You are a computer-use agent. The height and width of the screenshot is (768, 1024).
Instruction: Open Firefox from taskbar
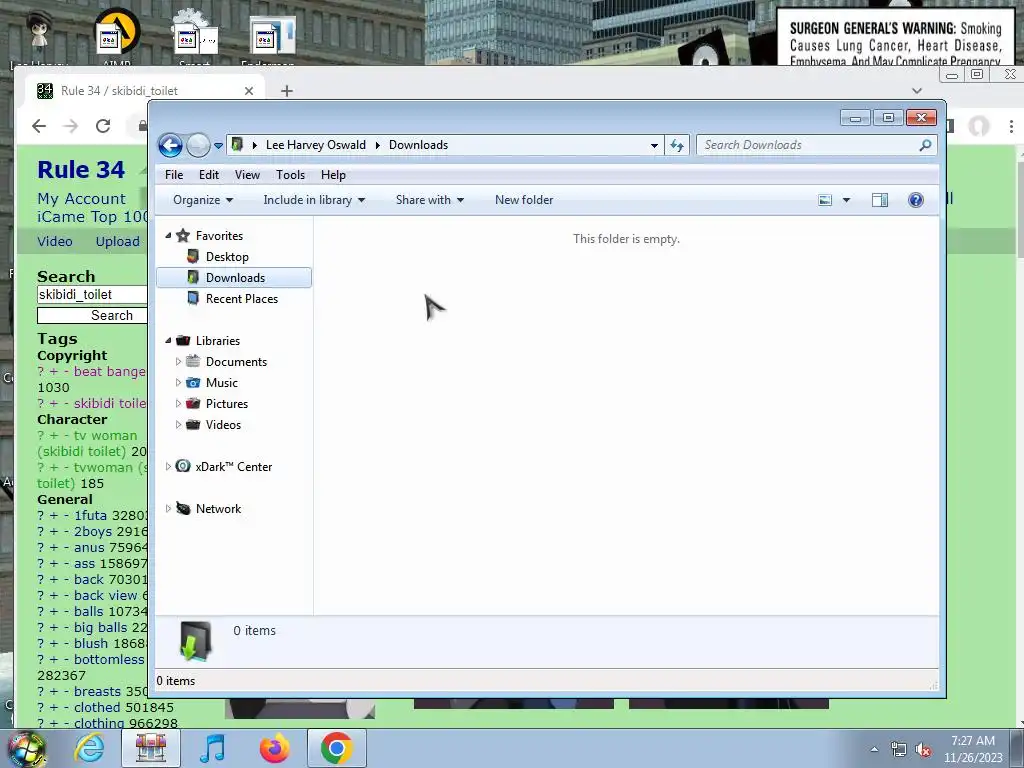[274, 748]
